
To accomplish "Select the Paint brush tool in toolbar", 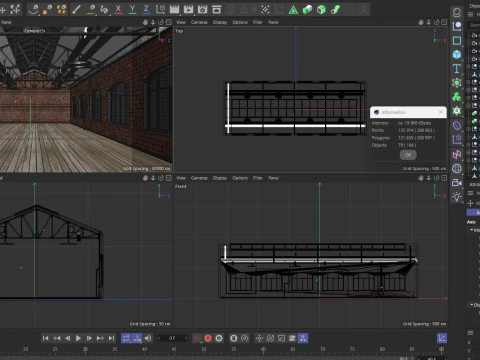I will [76, 9].
